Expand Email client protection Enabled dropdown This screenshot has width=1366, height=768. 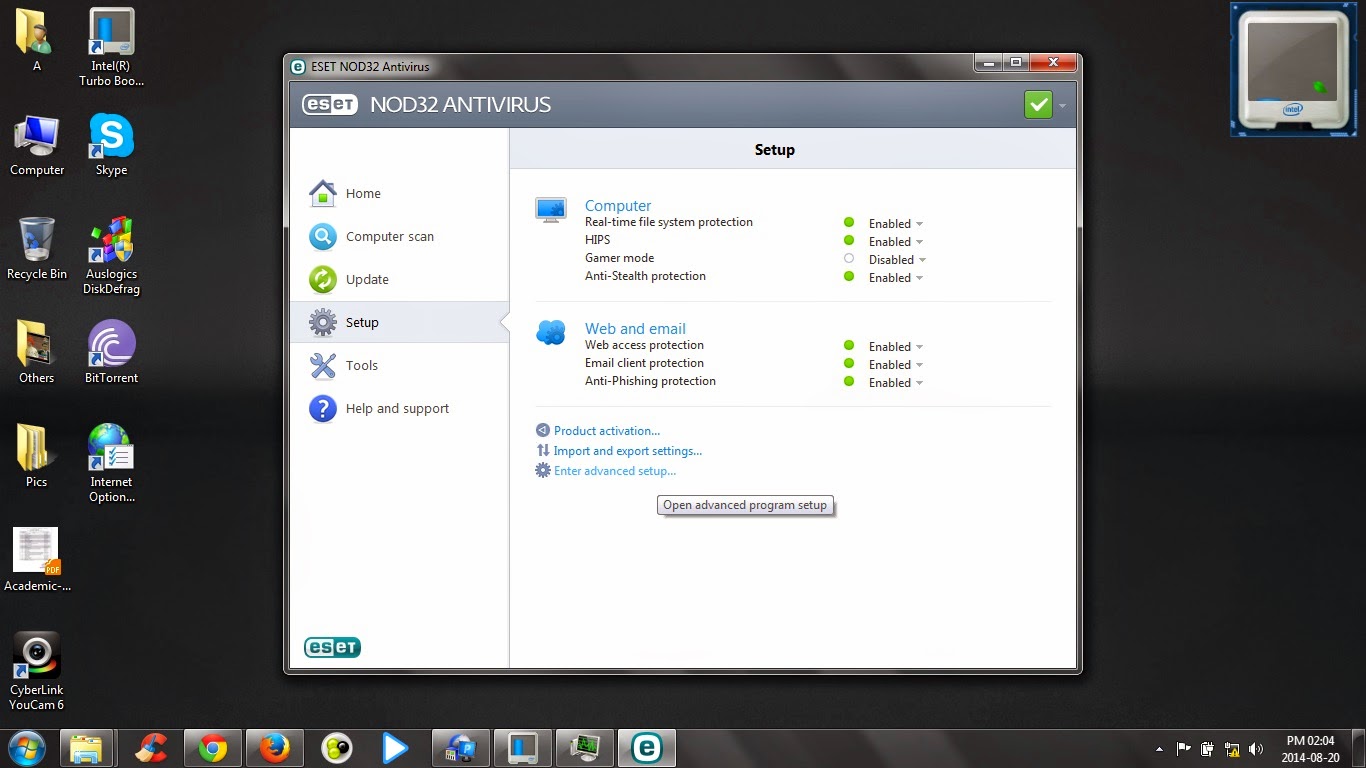[896, 365]
